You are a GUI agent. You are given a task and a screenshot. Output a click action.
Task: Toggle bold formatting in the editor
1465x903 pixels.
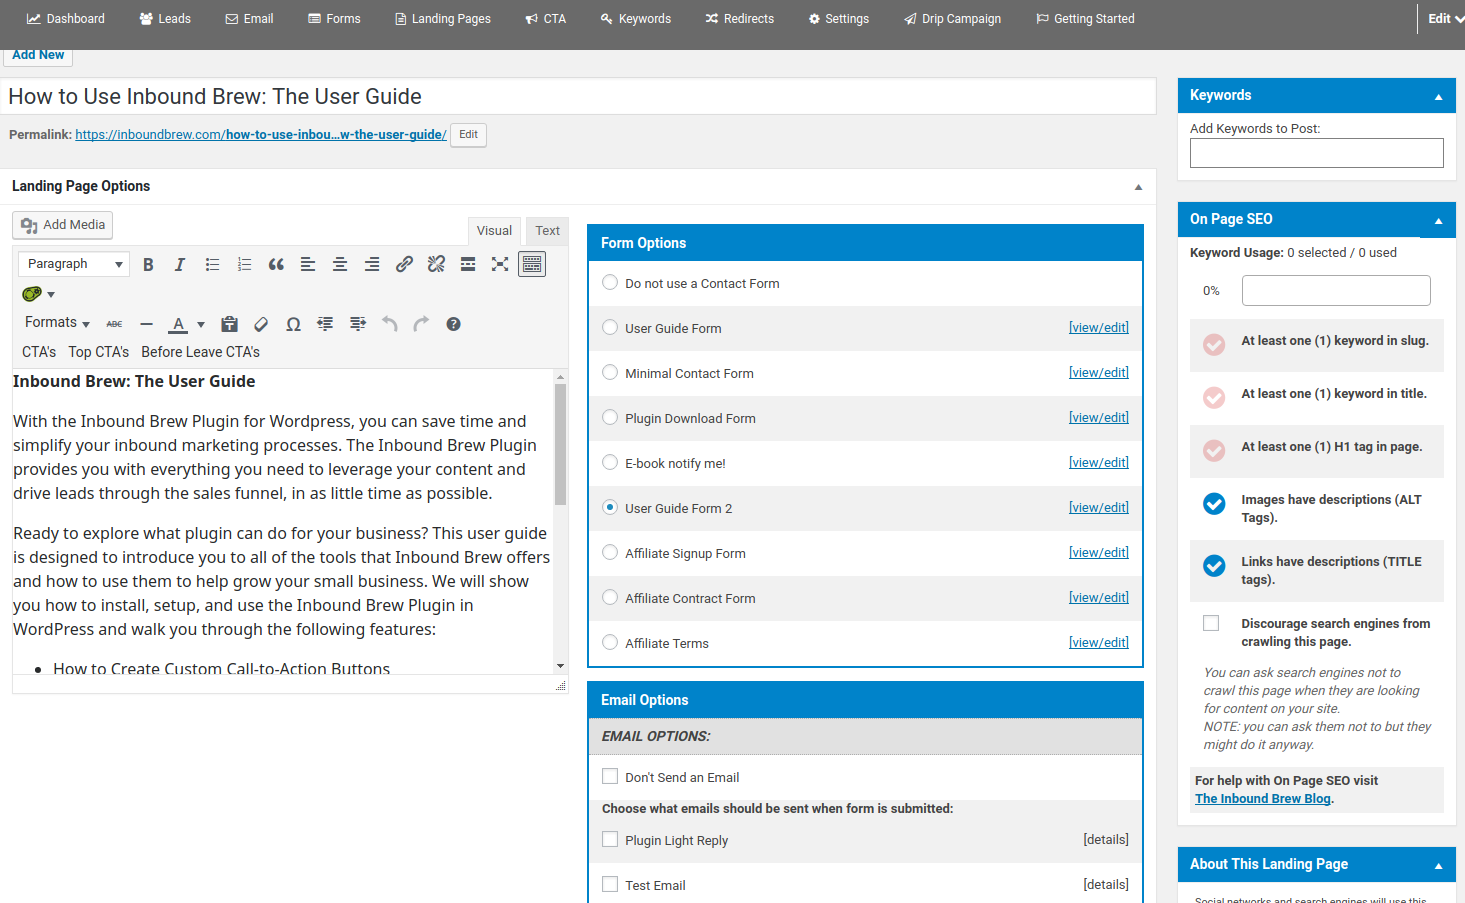tap(148, 264)
